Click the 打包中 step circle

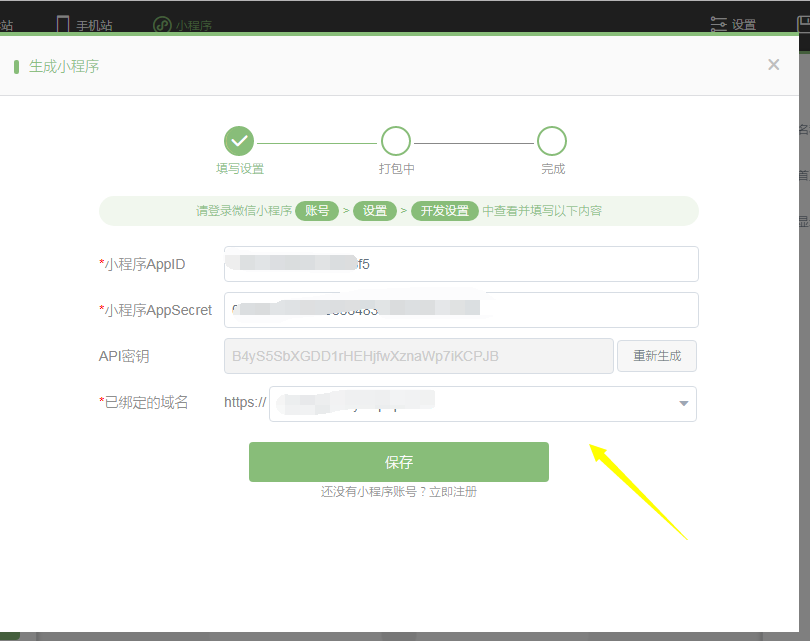click(x=396, y=141)
